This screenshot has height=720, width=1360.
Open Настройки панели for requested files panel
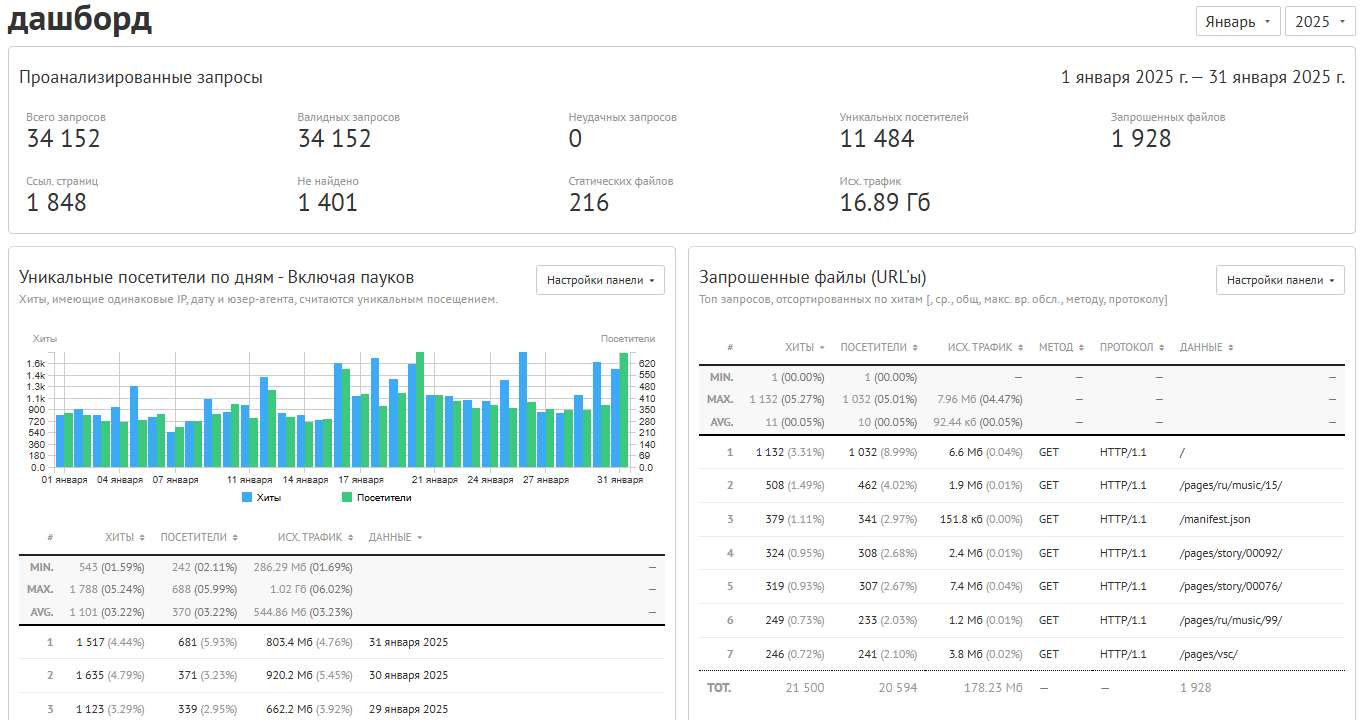click(x=1280, y=280)
